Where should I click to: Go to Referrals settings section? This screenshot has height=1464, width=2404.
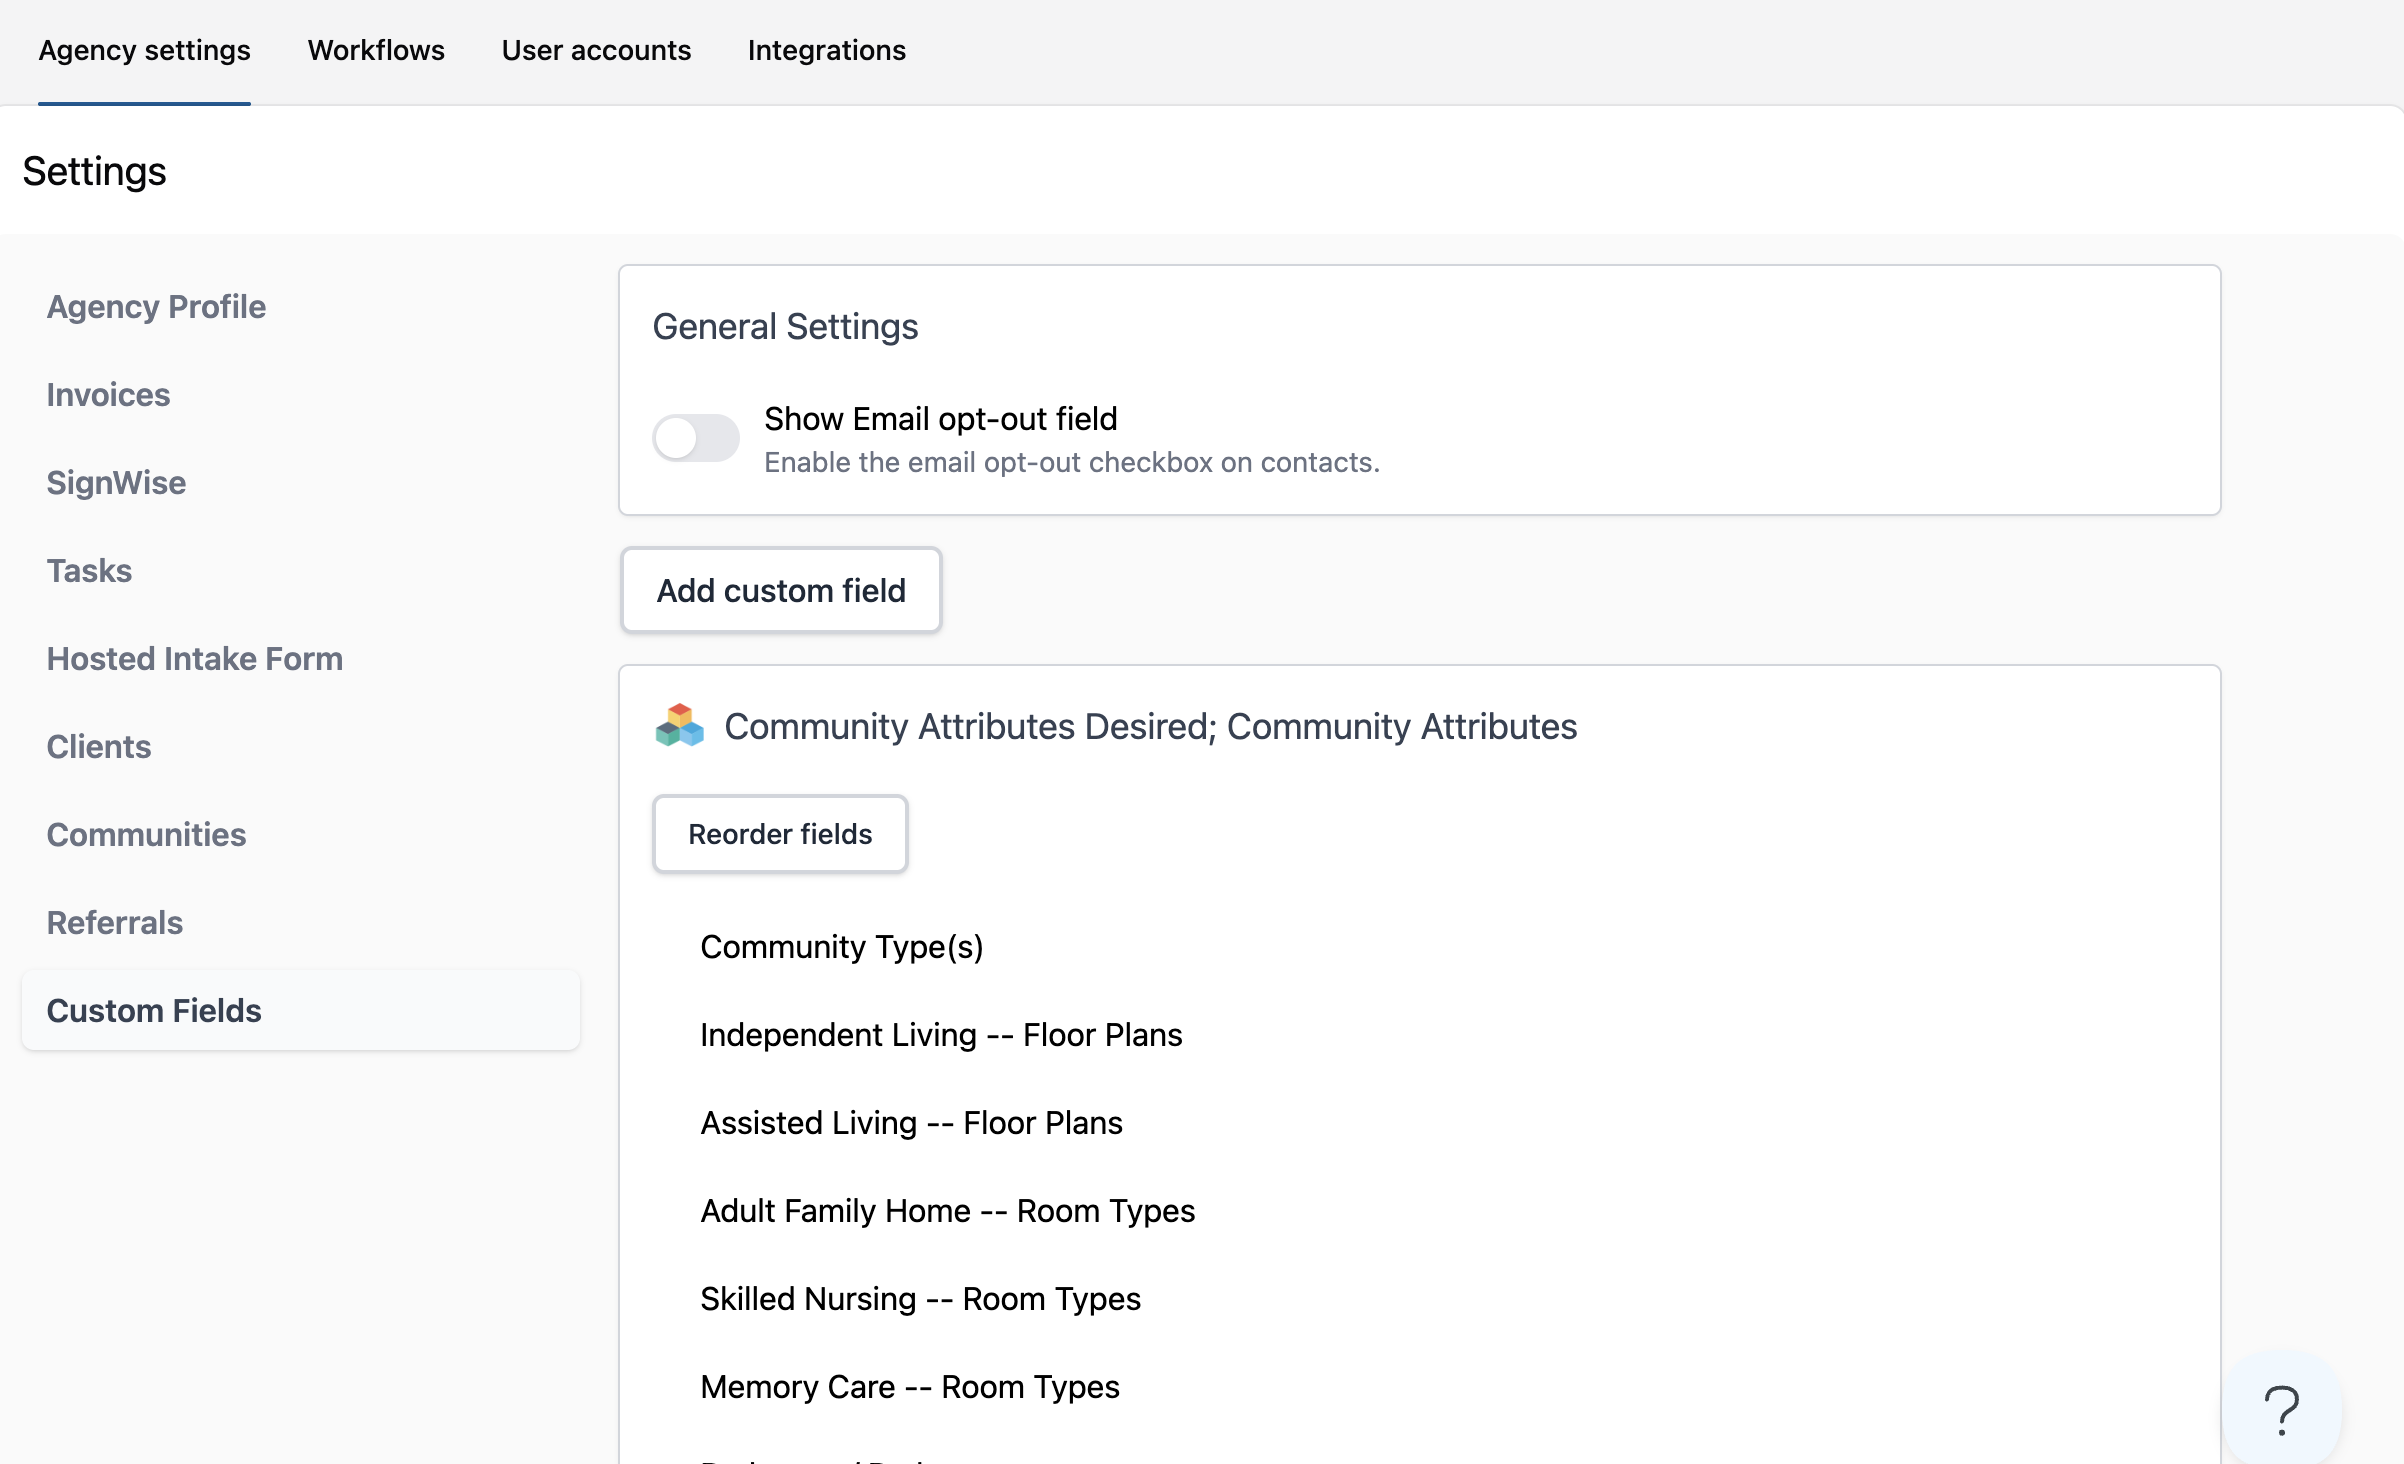point(115,923)
